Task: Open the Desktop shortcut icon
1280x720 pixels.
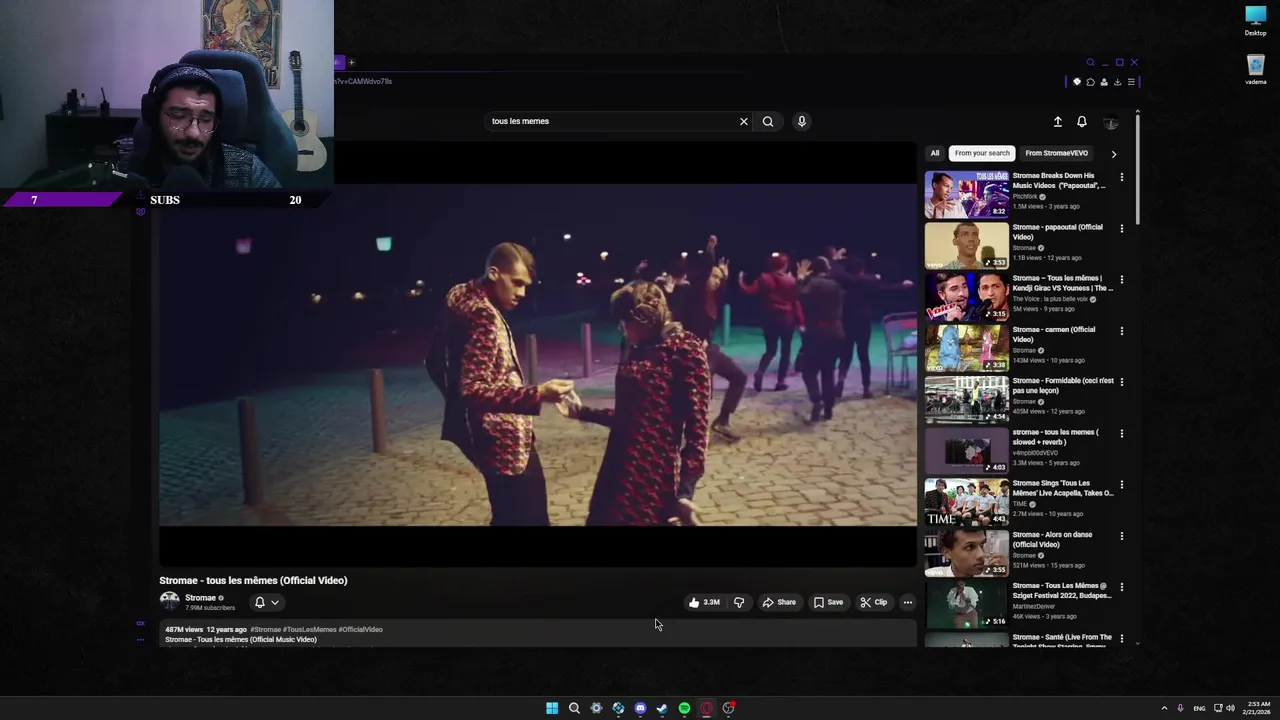Action: pyautogui.click(x=1256, y=21)
